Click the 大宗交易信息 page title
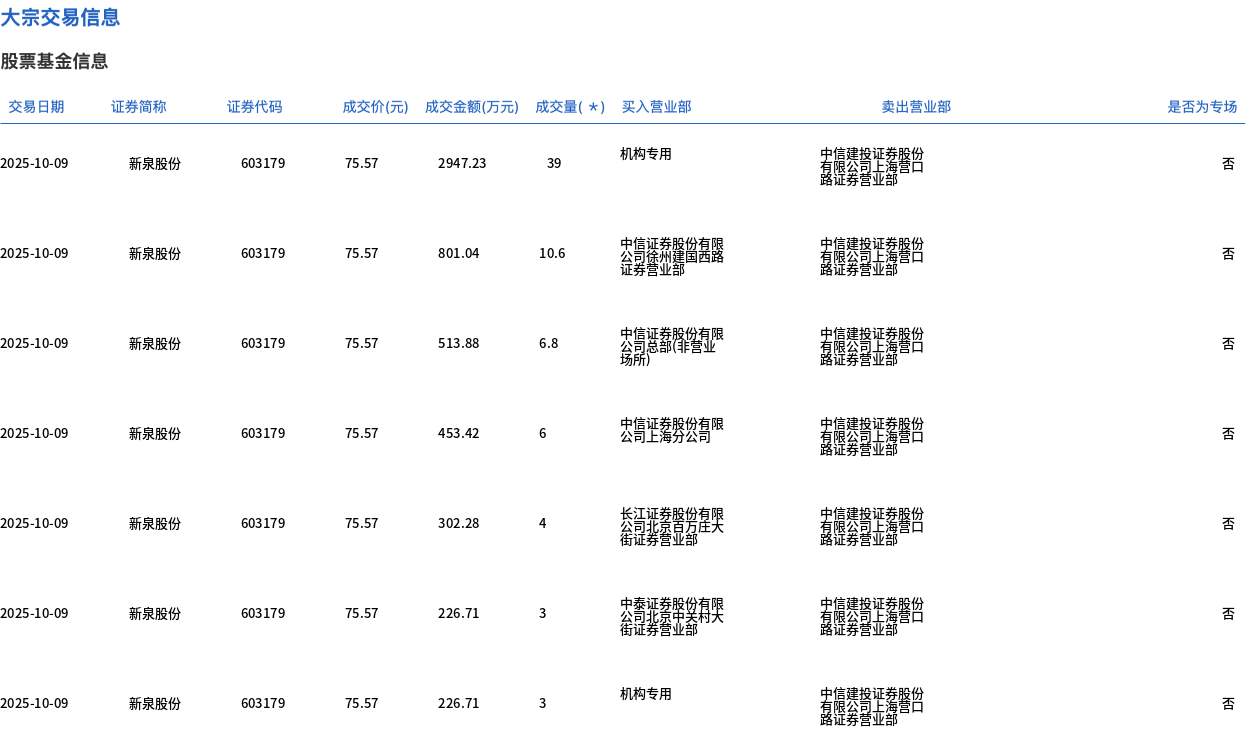The image size is (1245, 754). [60, 17]
